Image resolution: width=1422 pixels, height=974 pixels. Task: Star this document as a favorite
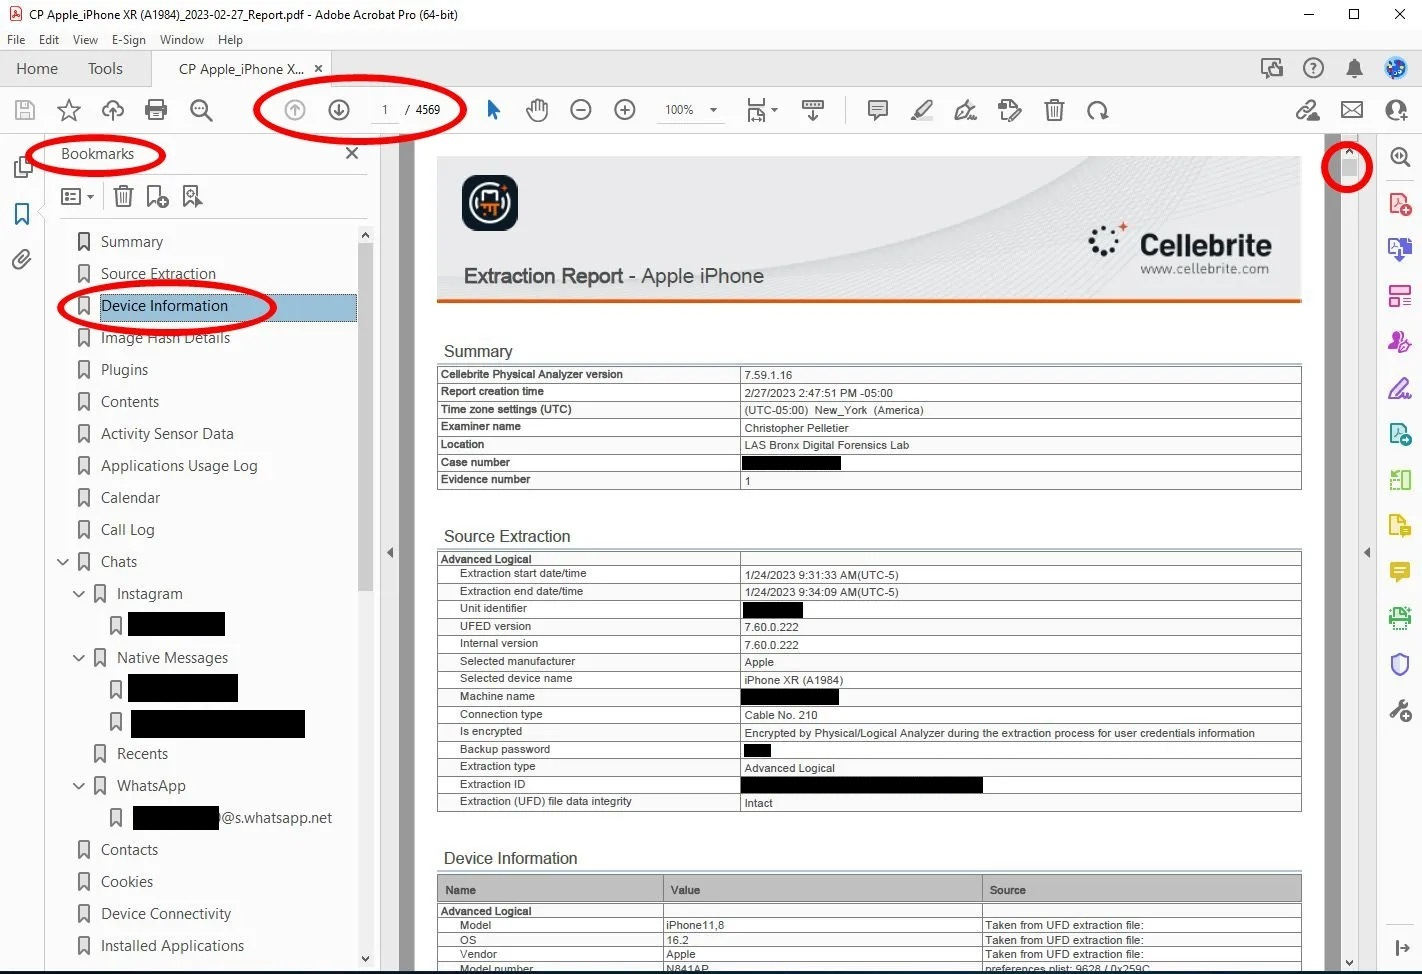point(68,110)
